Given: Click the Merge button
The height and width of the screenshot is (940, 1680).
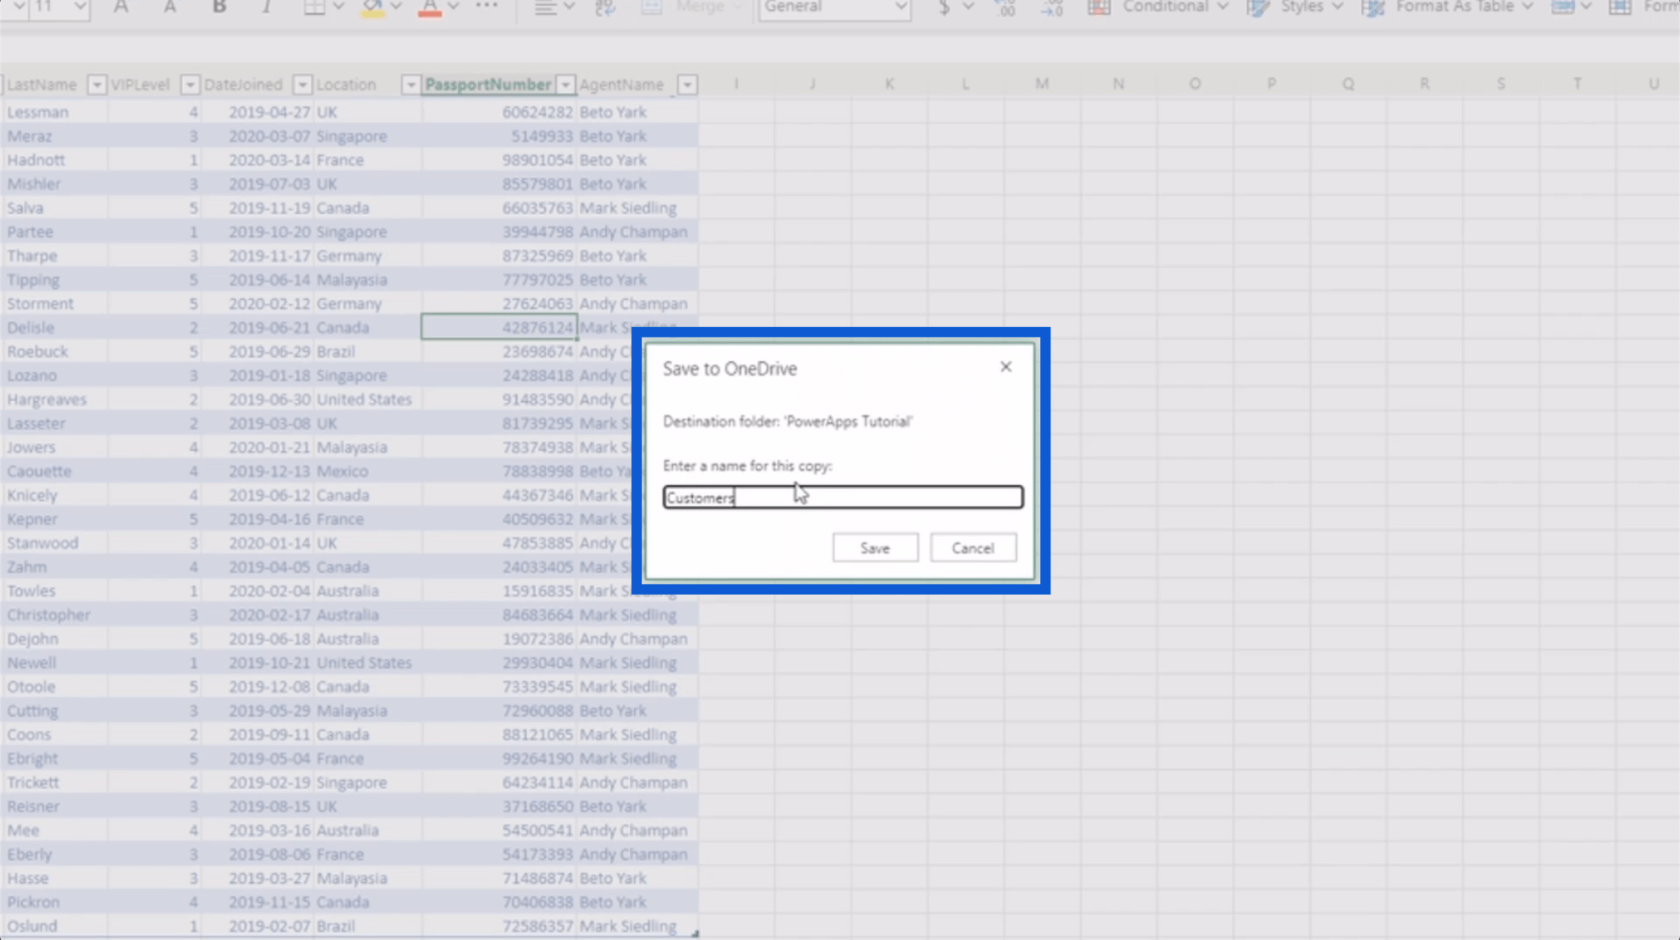Looking at the screenshot, I should click(690, 7).
